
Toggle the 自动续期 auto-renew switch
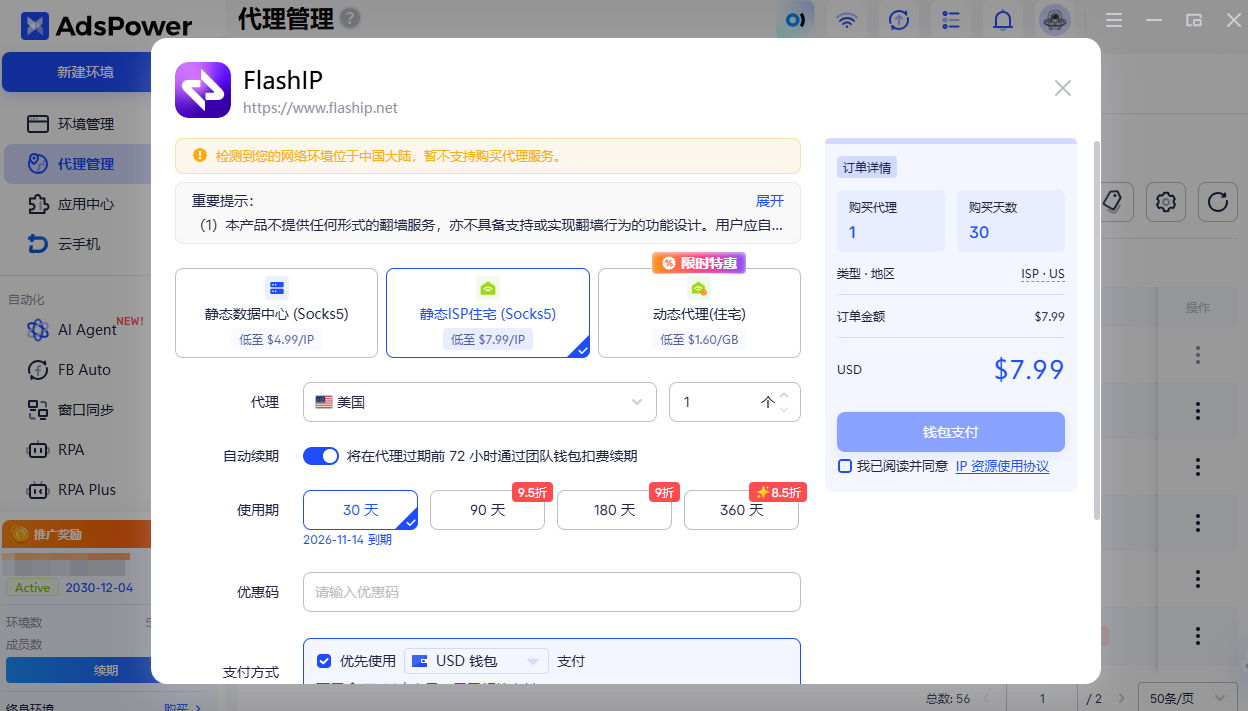tap(321, 456)
